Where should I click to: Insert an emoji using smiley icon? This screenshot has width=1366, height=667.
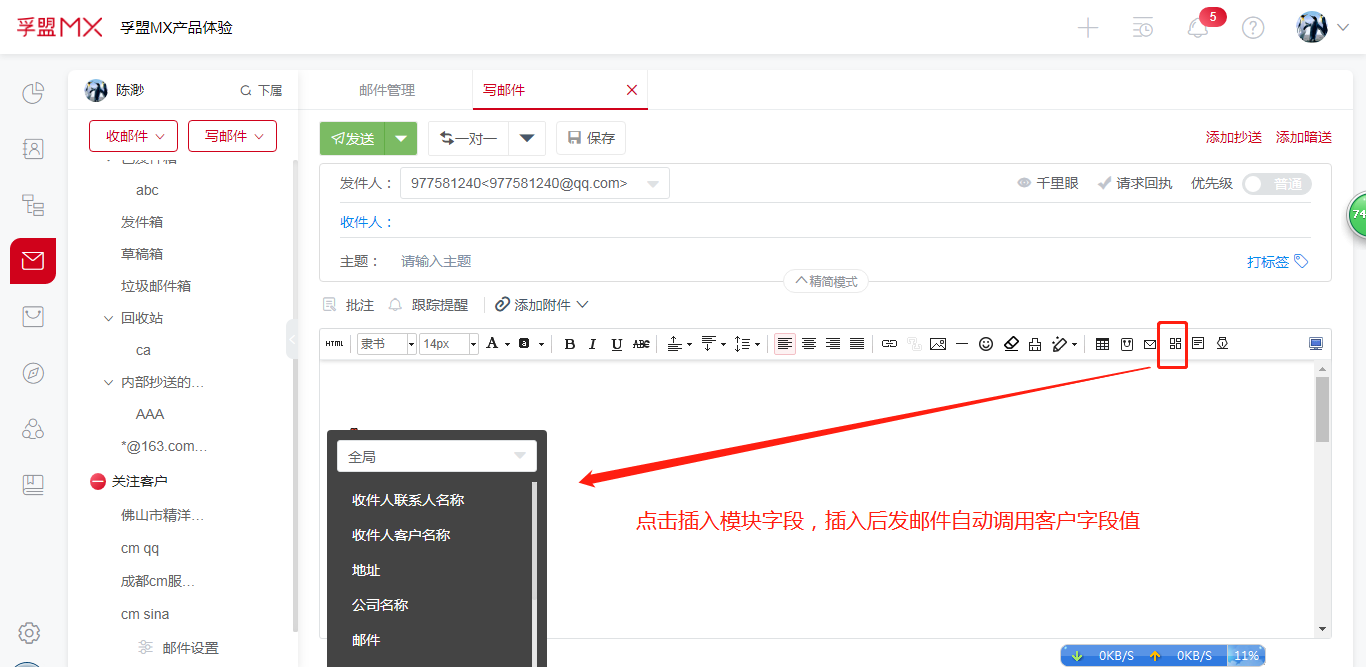click(986, 344)
